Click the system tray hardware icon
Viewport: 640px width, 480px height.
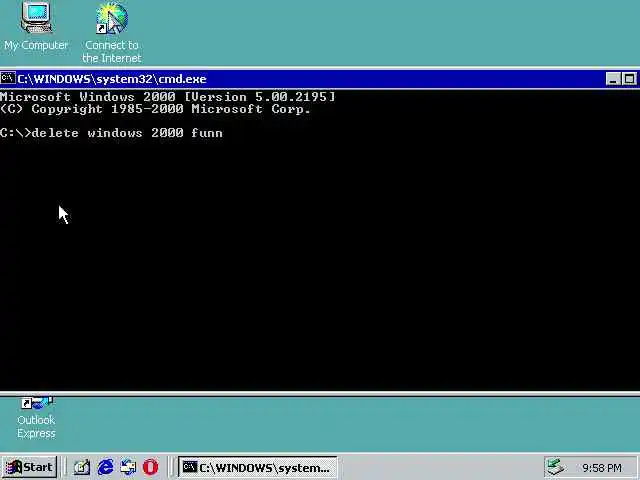556,467
